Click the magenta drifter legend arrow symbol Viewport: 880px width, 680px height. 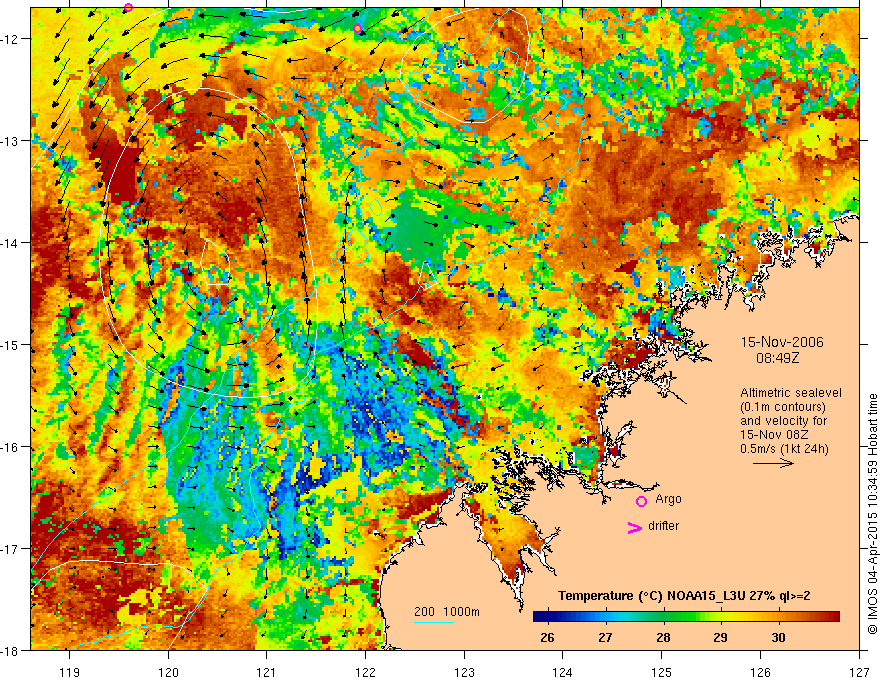tap(634, 527)
